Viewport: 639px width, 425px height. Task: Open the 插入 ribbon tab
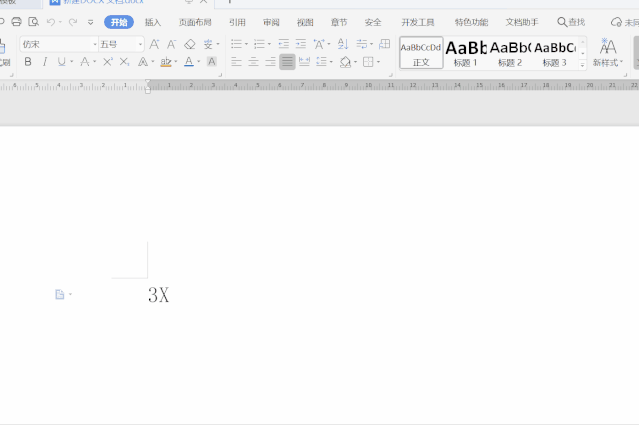point(153,22)
